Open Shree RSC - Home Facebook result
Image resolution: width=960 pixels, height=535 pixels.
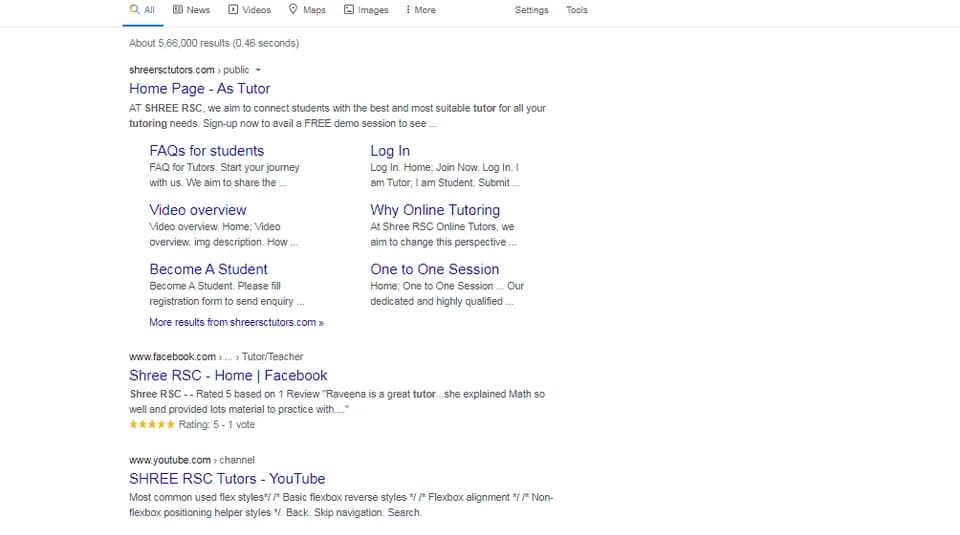pos(228,375)
